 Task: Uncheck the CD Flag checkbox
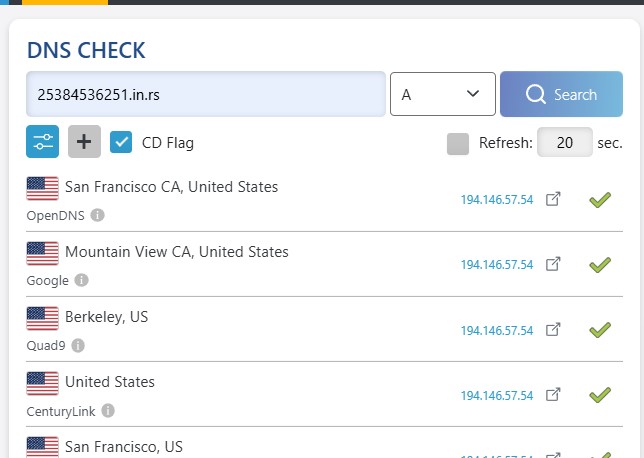121,142
